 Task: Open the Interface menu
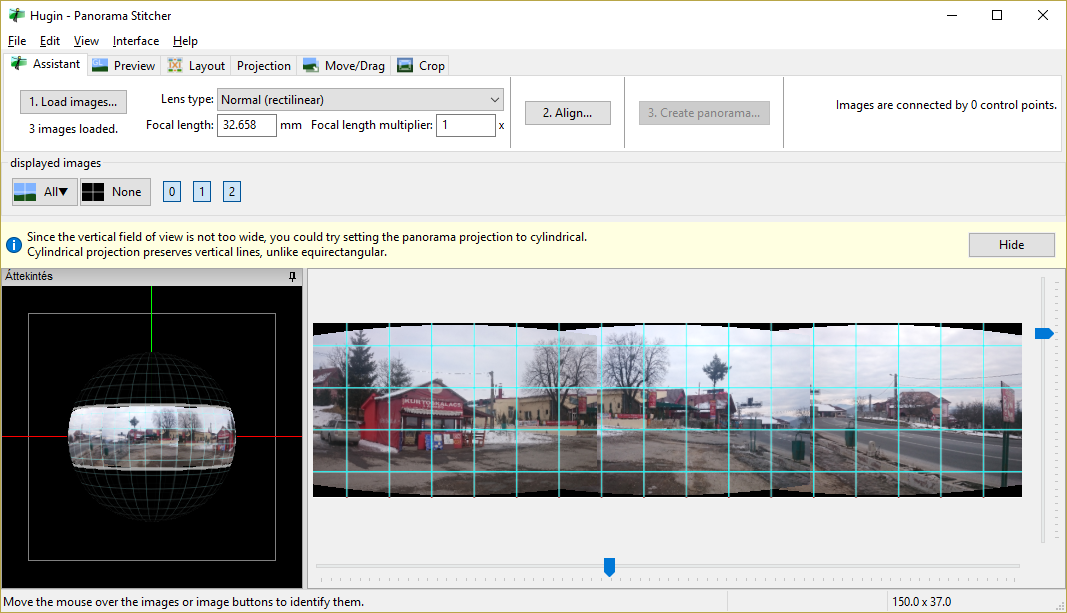pos(136,41)
